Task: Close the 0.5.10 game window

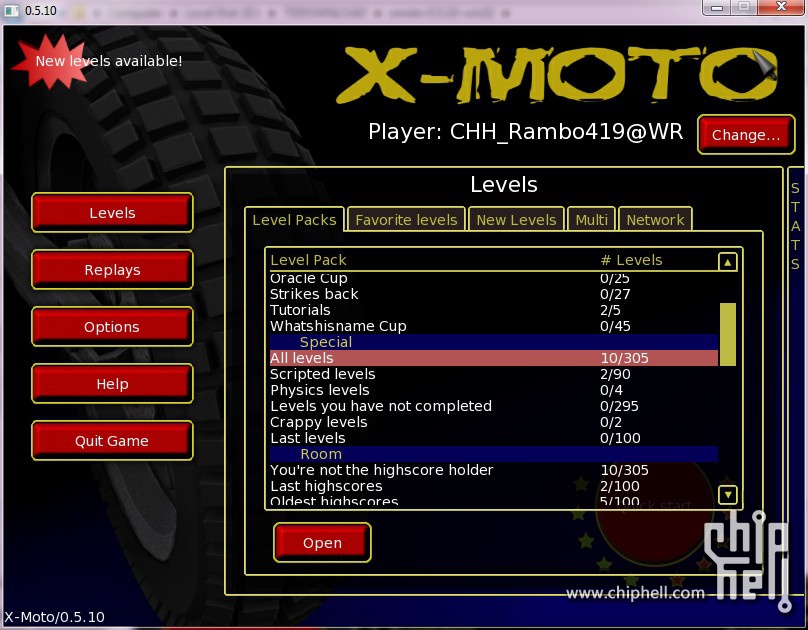Action: (781, 7)
